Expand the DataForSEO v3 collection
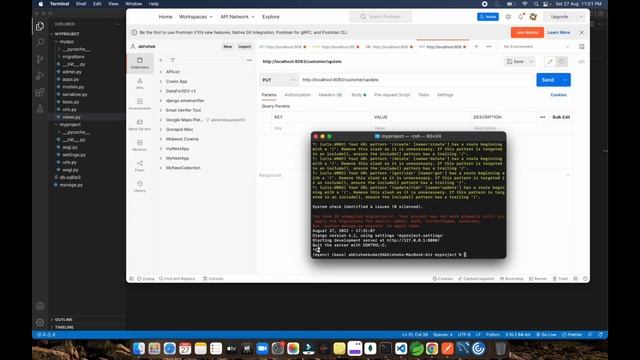This screenshot has width=640, height=360. 161,91
